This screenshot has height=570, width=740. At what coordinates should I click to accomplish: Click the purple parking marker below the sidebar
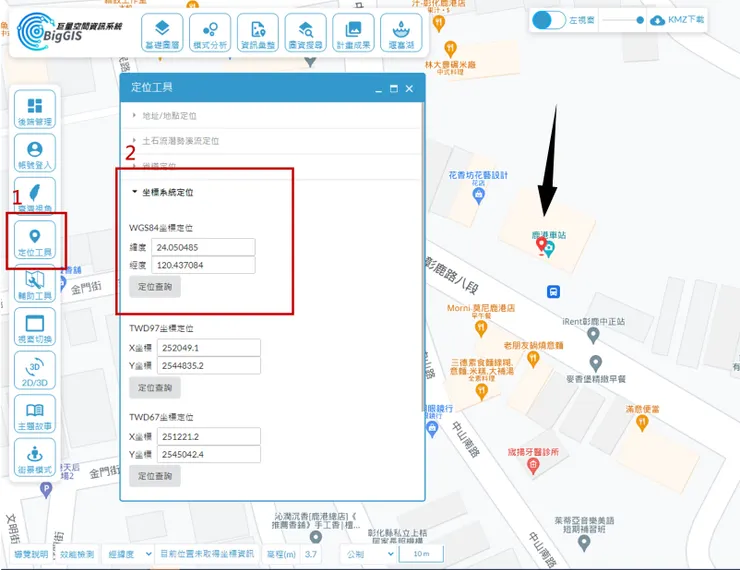point(46,490)
